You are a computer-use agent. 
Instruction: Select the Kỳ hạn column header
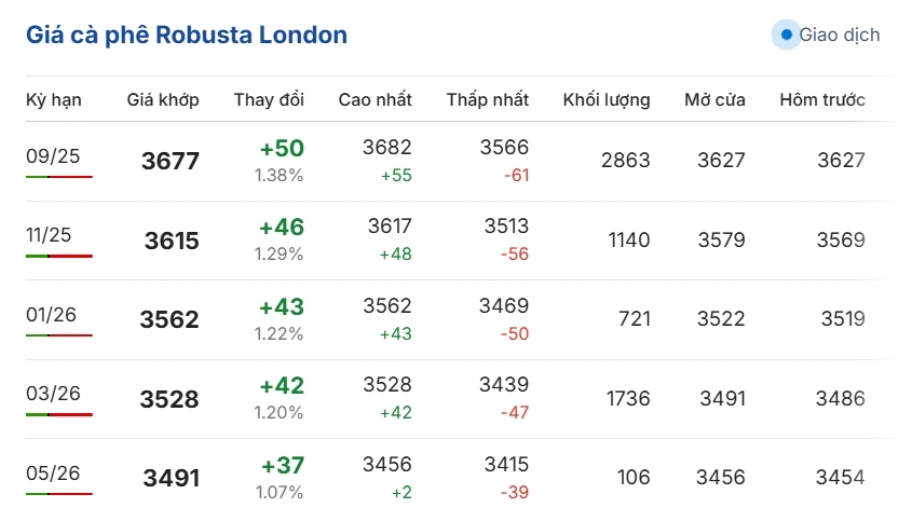[54, 100]
